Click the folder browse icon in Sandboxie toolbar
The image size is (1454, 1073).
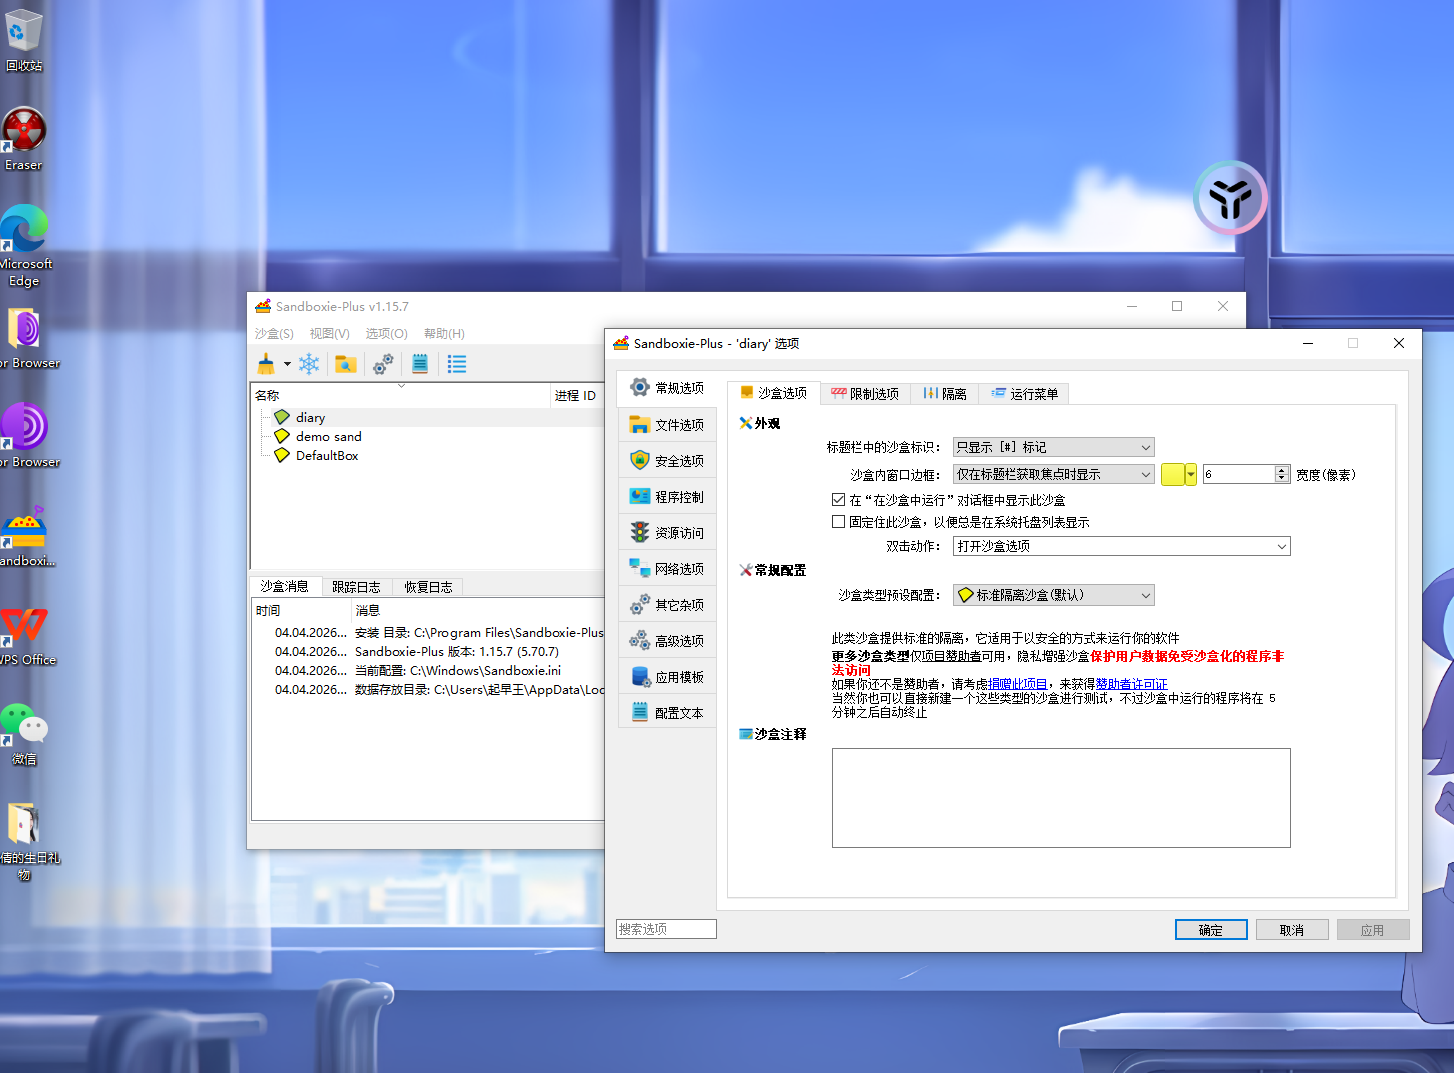(345, 364)
